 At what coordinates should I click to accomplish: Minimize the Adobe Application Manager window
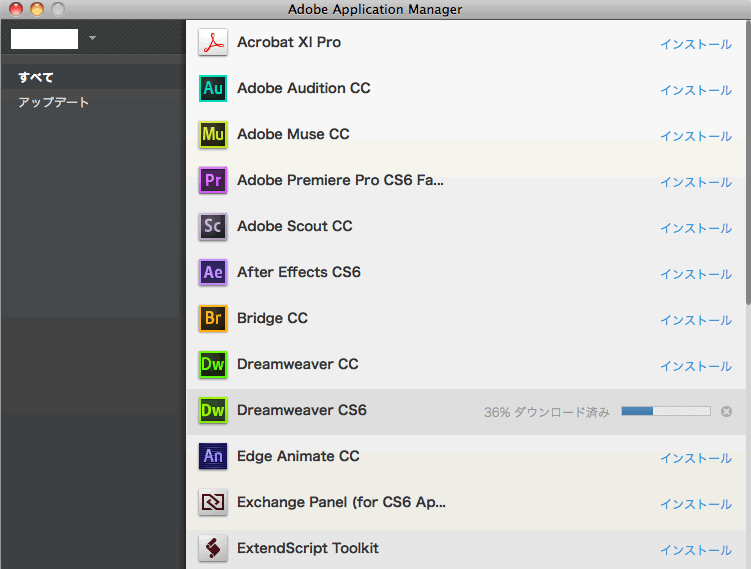tap(37, 9)
